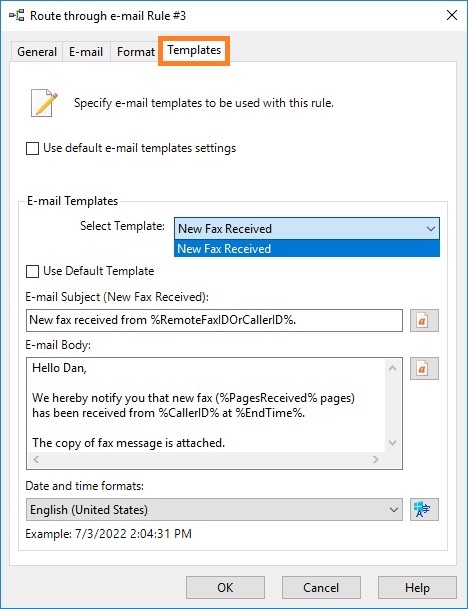This screenshot has height=609, width=468.
Task: Open Help for this rule
Action: [x=417, y=588]
